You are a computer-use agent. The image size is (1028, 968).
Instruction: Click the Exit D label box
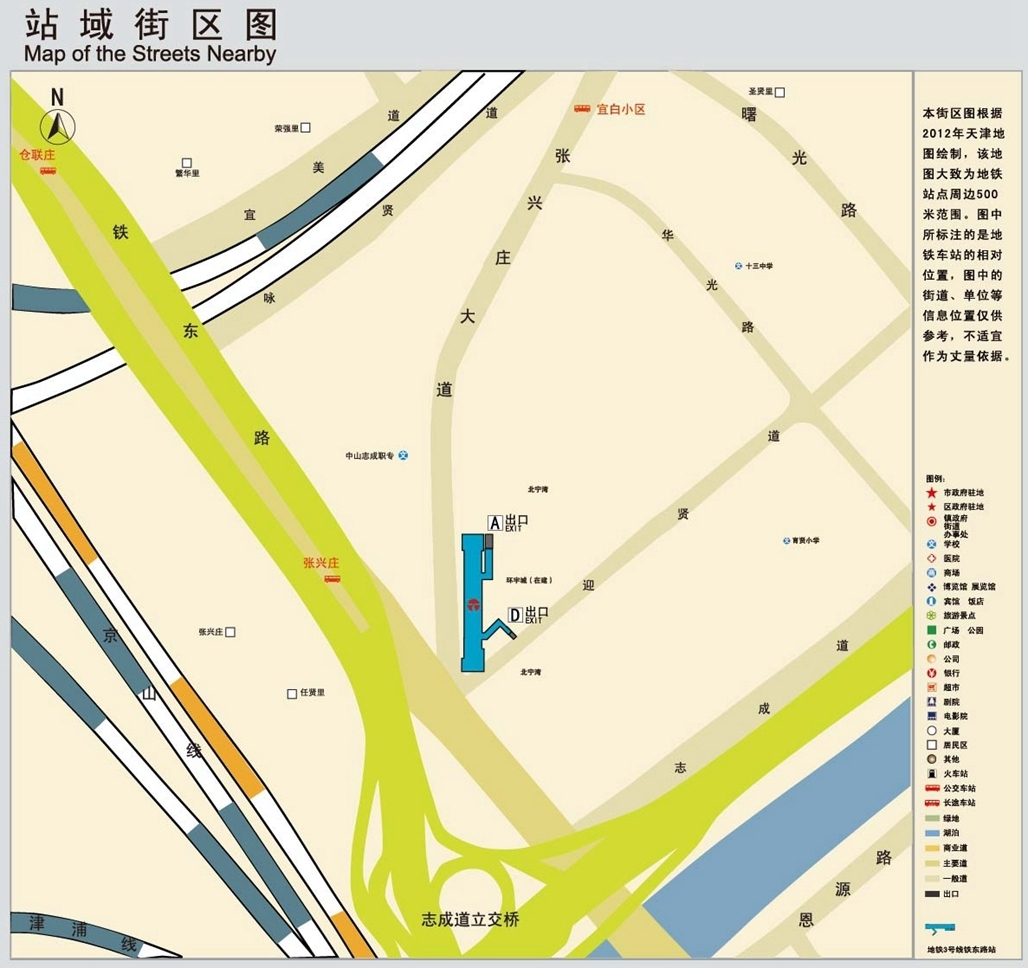click(x=515, y=615)
